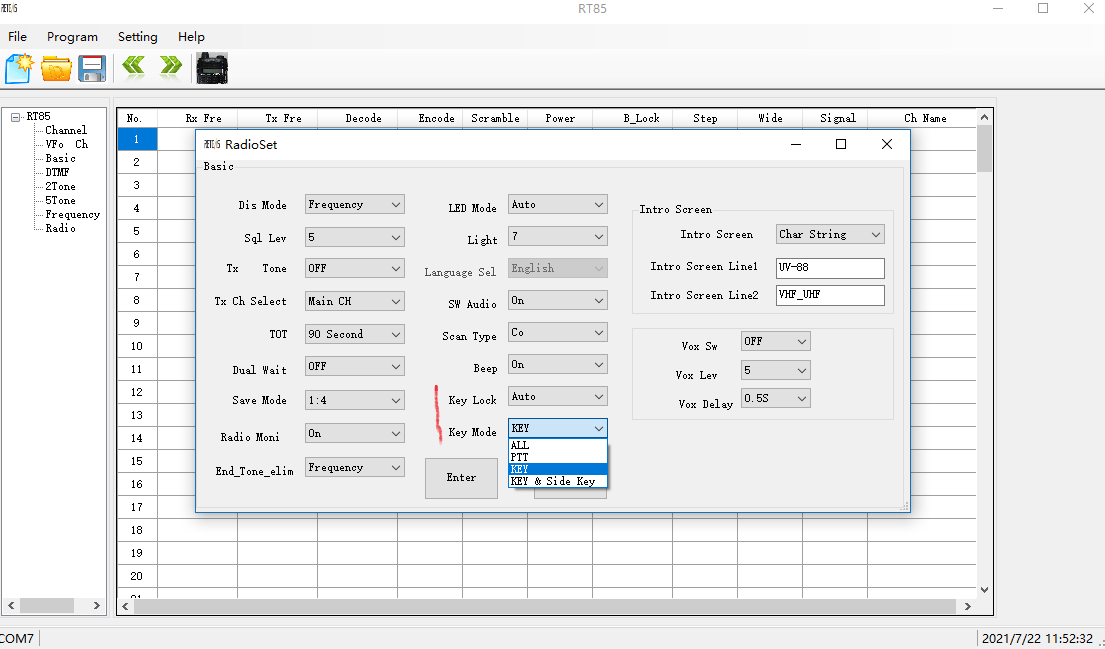Select 'KEY & Side Key' option in list
This screenshot has height=649, width=1105.
[553, 481]
